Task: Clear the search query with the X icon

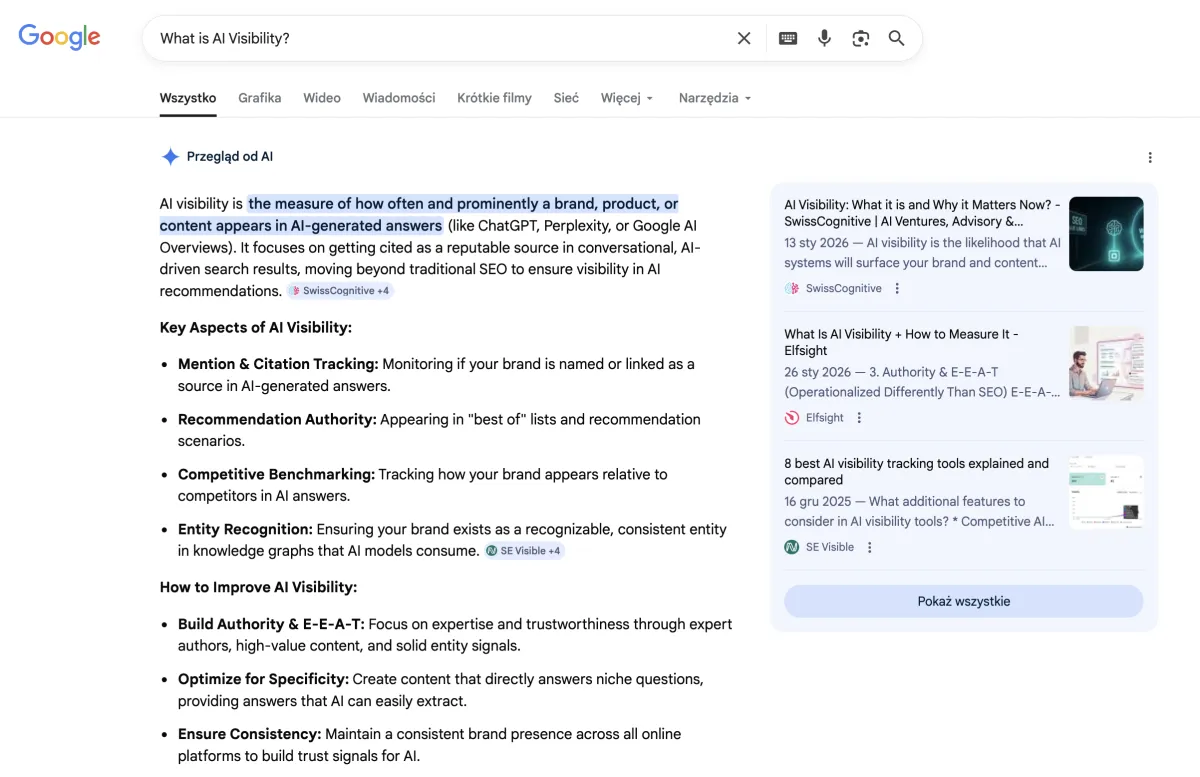Action: point(744,38)
